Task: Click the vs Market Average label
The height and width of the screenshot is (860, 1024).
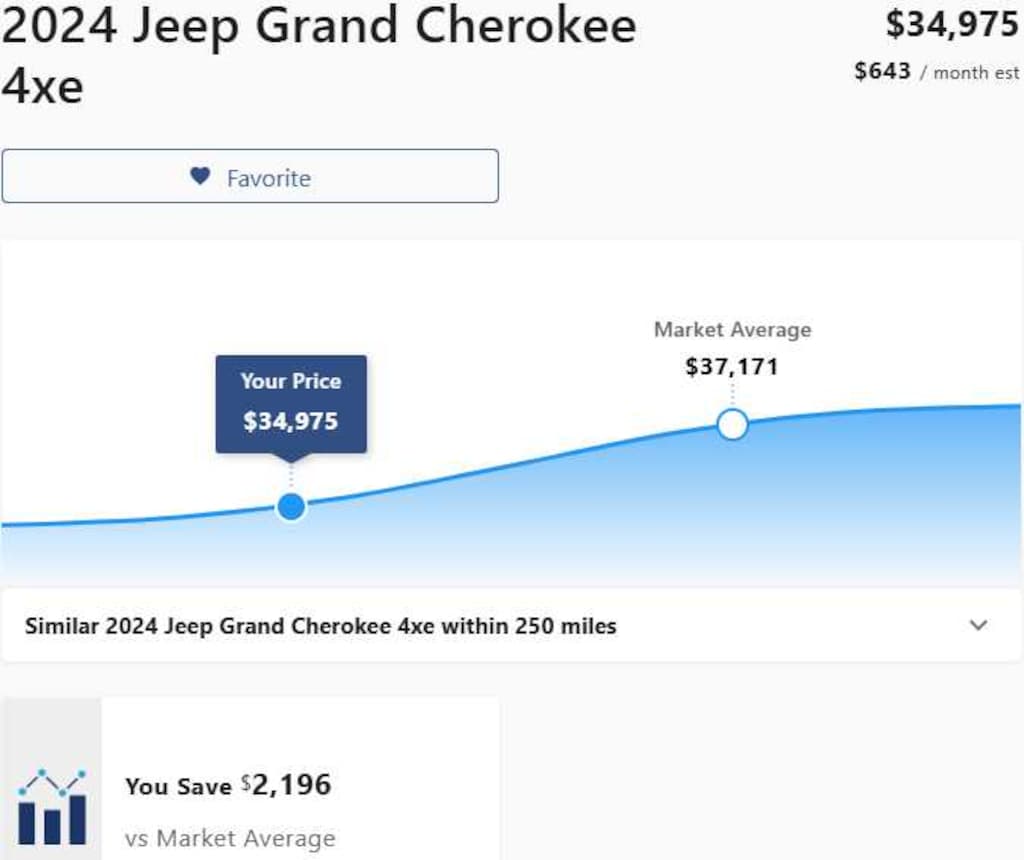Action: 231,838
